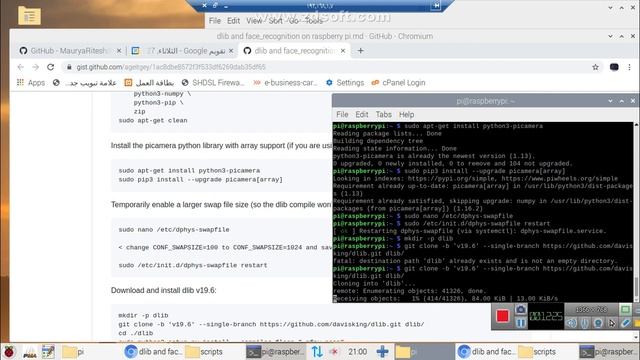Screen dimensions: 640x360
Task: Click the green capture-area icon in recorder
Action: pyautogui.click(x=625, y=310)
